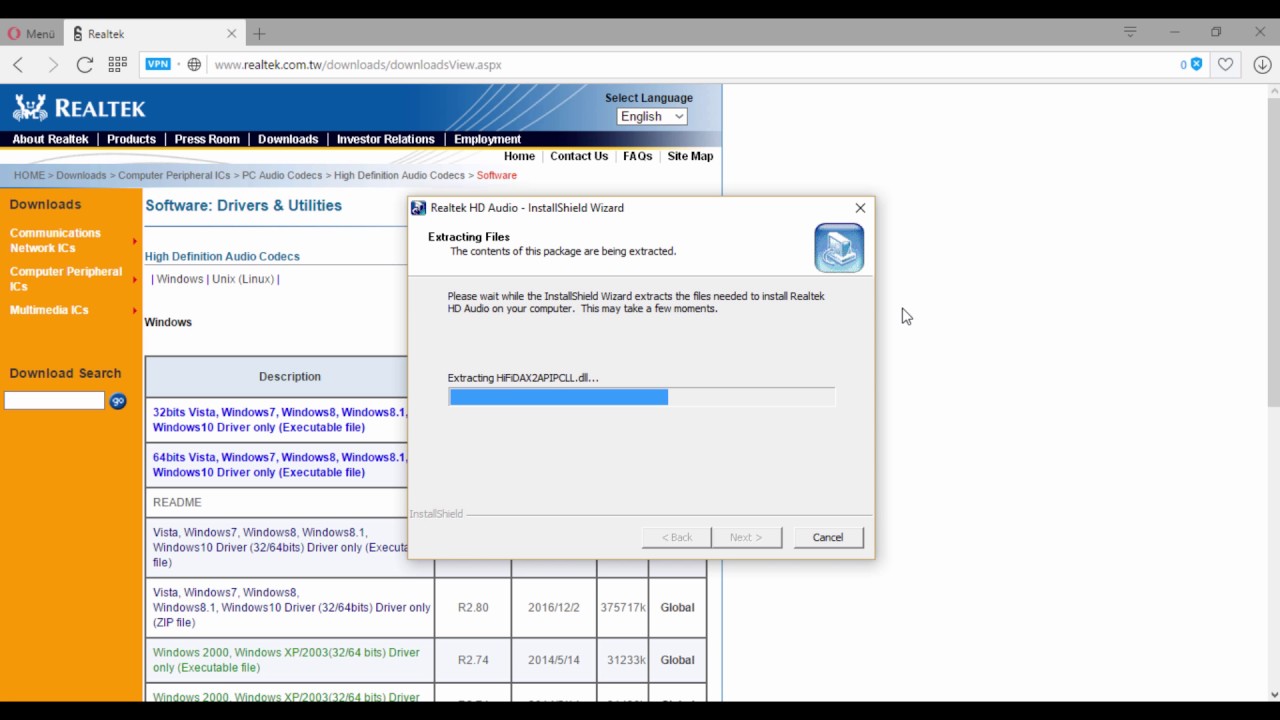The height and width of the screenshot is (720, 1280).
Task: Open the Select Language English dropdown
Action: click(x=651, y=116)
